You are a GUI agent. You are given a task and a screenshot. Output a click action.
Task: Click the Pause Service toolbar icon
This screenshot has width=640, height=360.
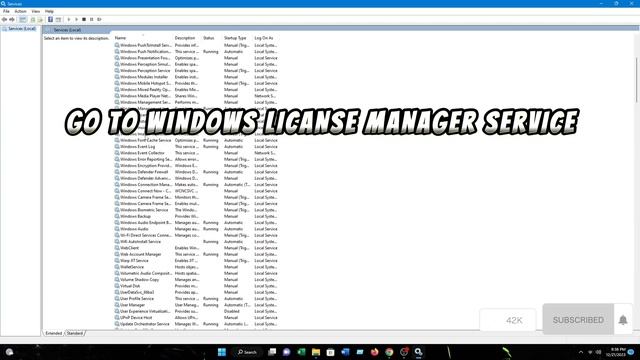[91, 19]
